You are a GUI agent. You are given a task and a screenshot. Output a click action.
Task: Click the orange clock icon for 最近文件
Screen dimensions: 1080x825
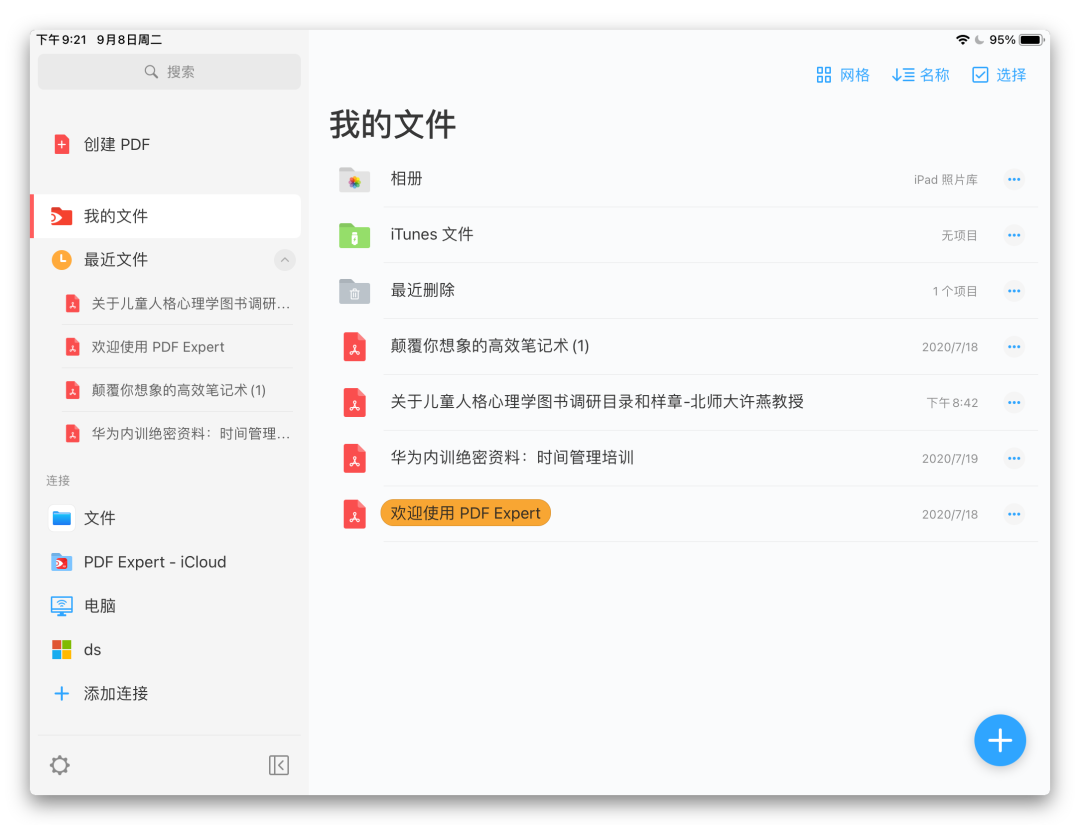click(62, 260)
